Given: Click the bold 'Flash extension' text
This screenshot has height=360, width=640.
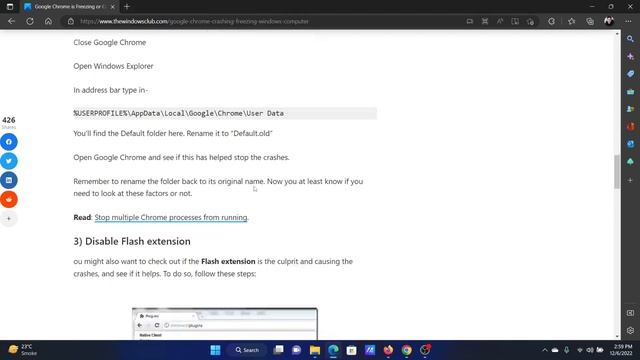Looking at the screenshot, I should (228, 261).
